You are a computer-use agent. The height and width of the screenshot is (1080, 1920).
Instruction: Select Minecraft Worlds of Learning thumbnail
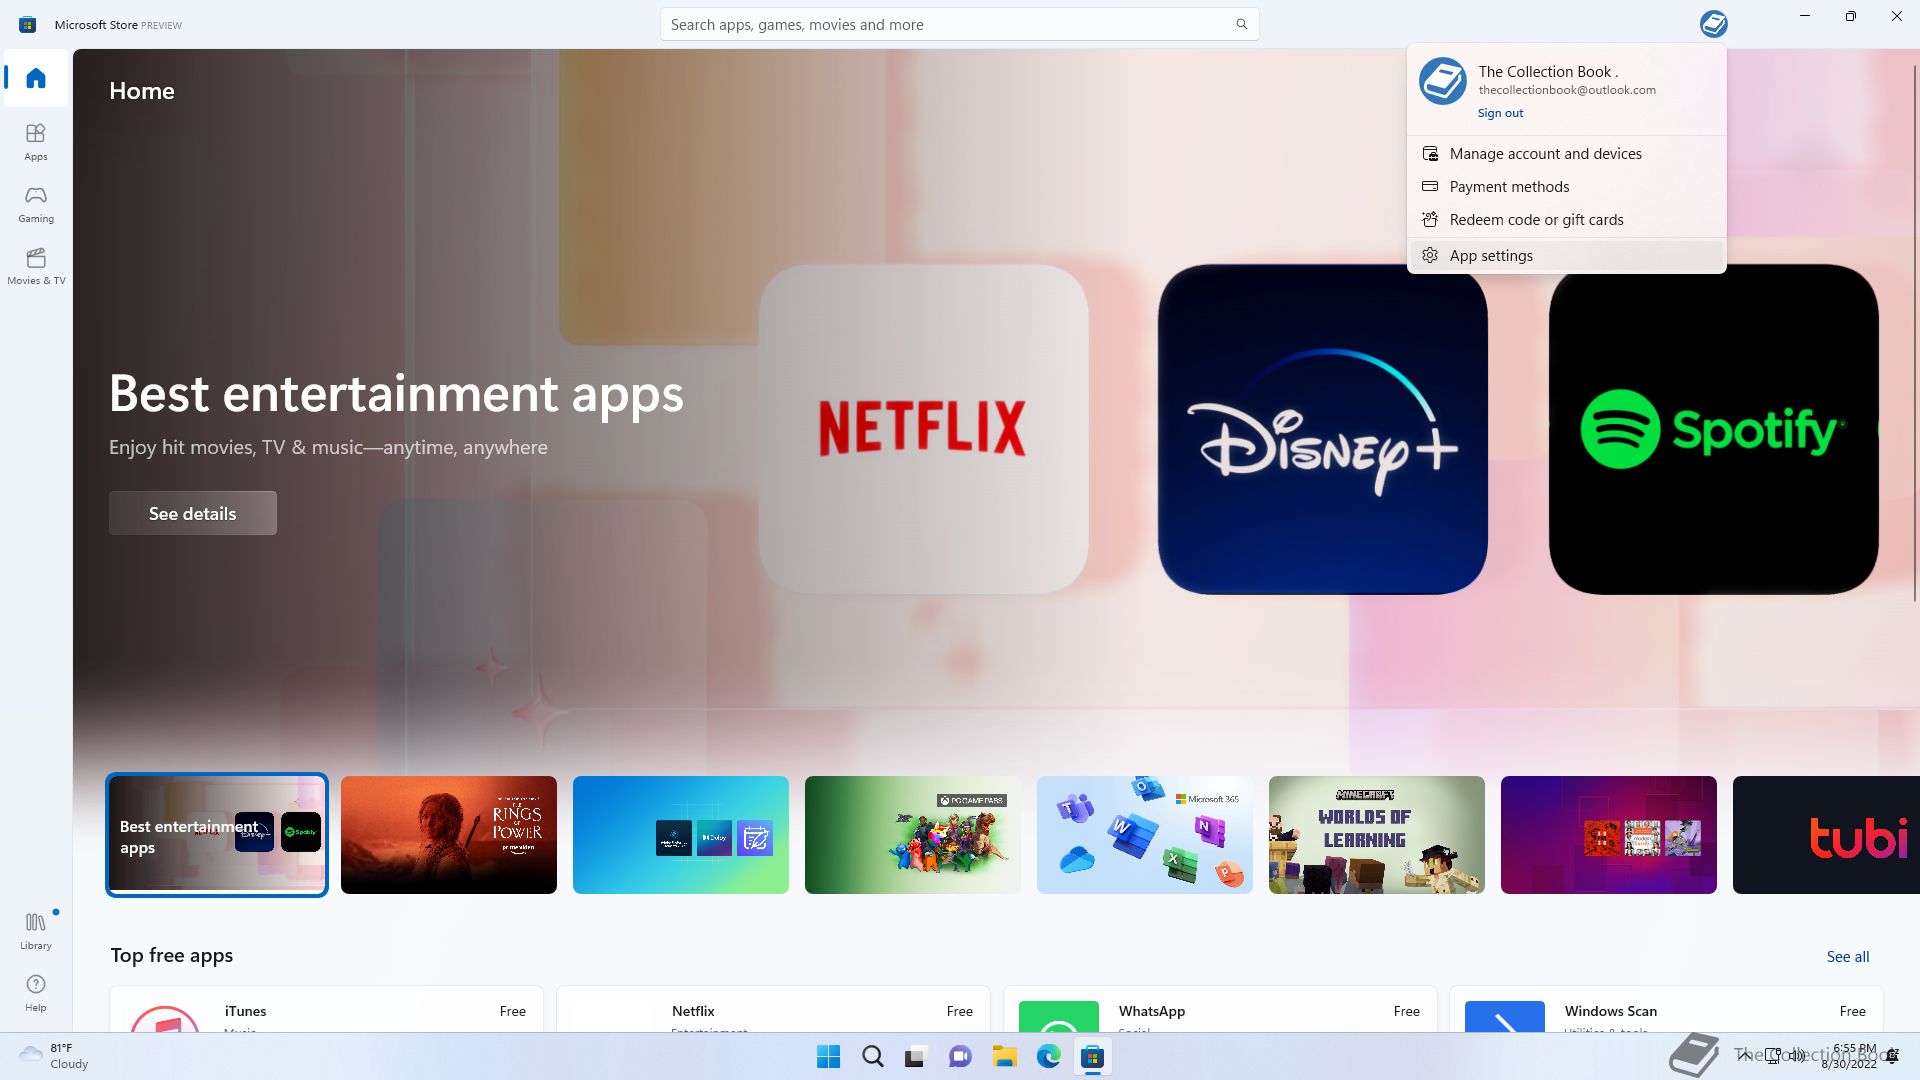(x=1377, y=835)
